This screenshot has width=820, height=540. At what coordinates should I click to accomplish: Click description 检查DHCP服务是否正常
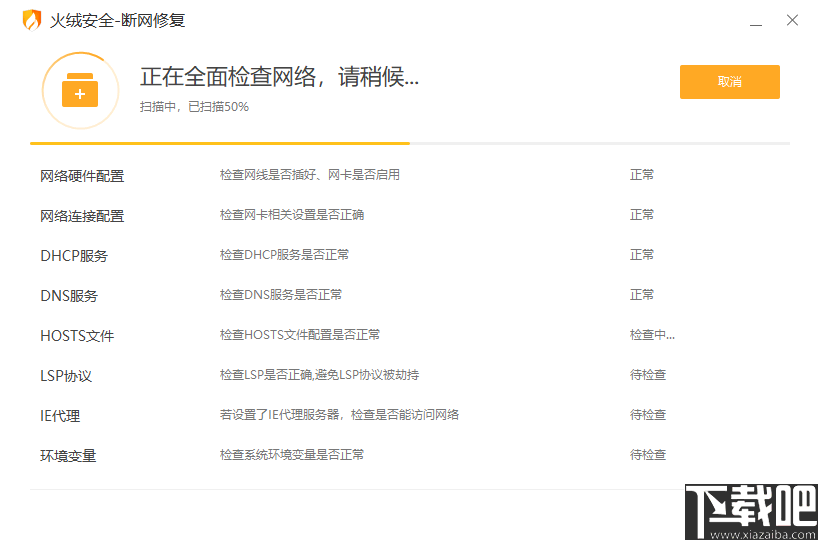284,255
